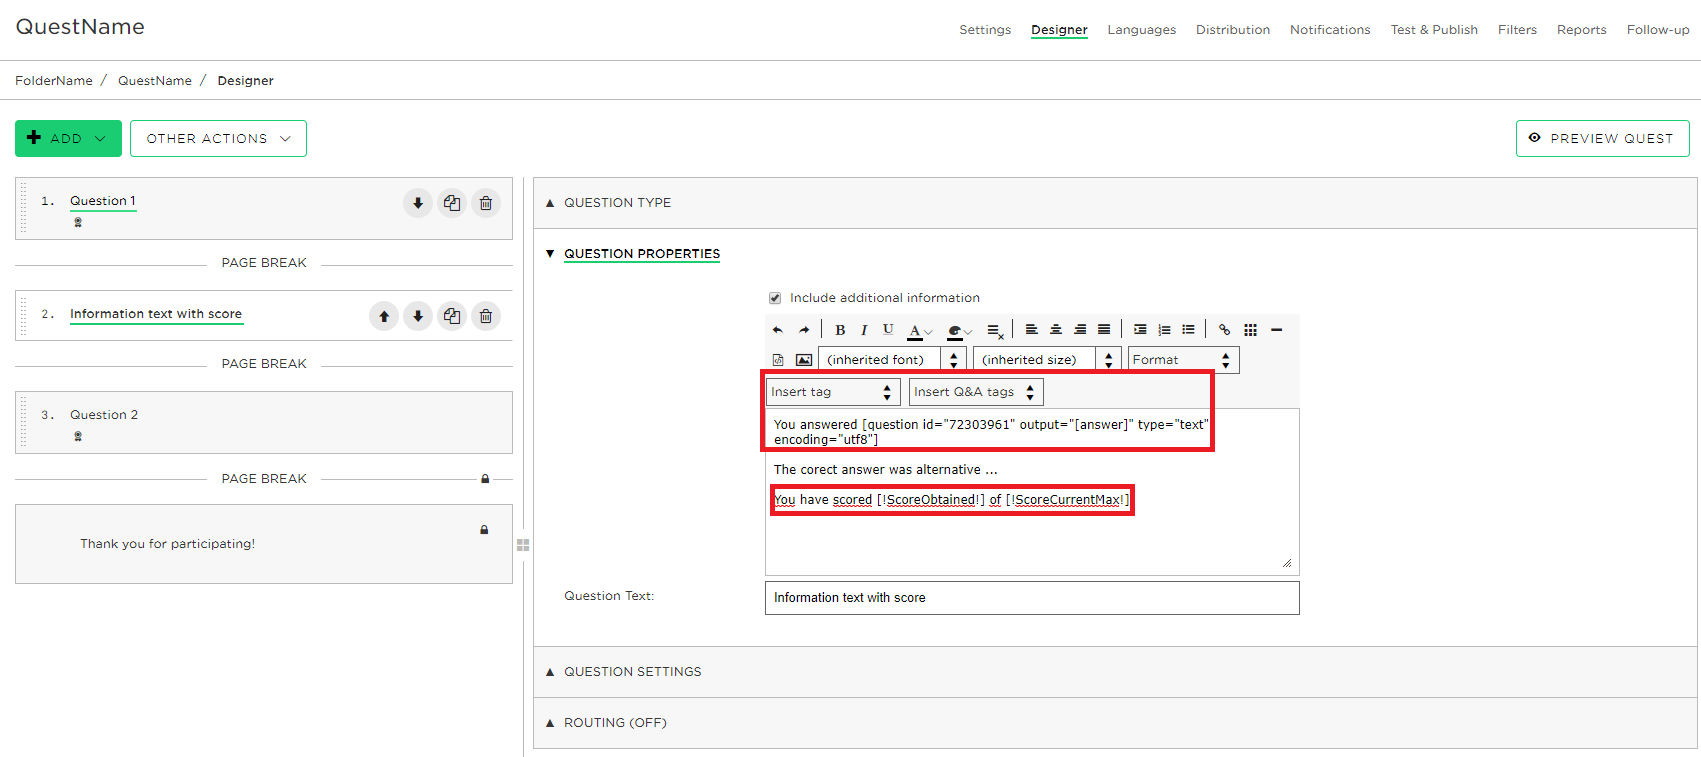Select Question 1 in the list

(103, 201)
